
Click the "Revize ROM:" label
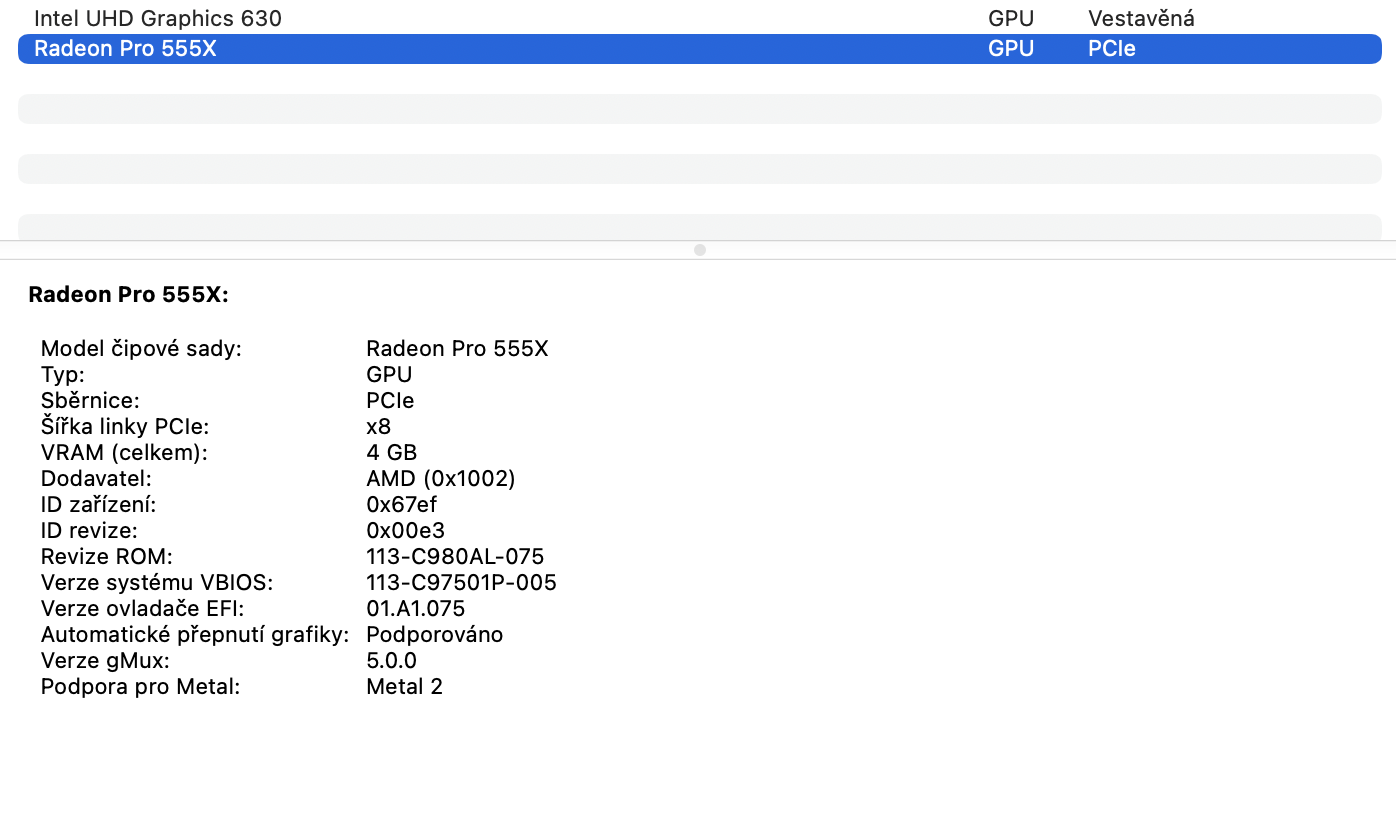pos(107,557)
